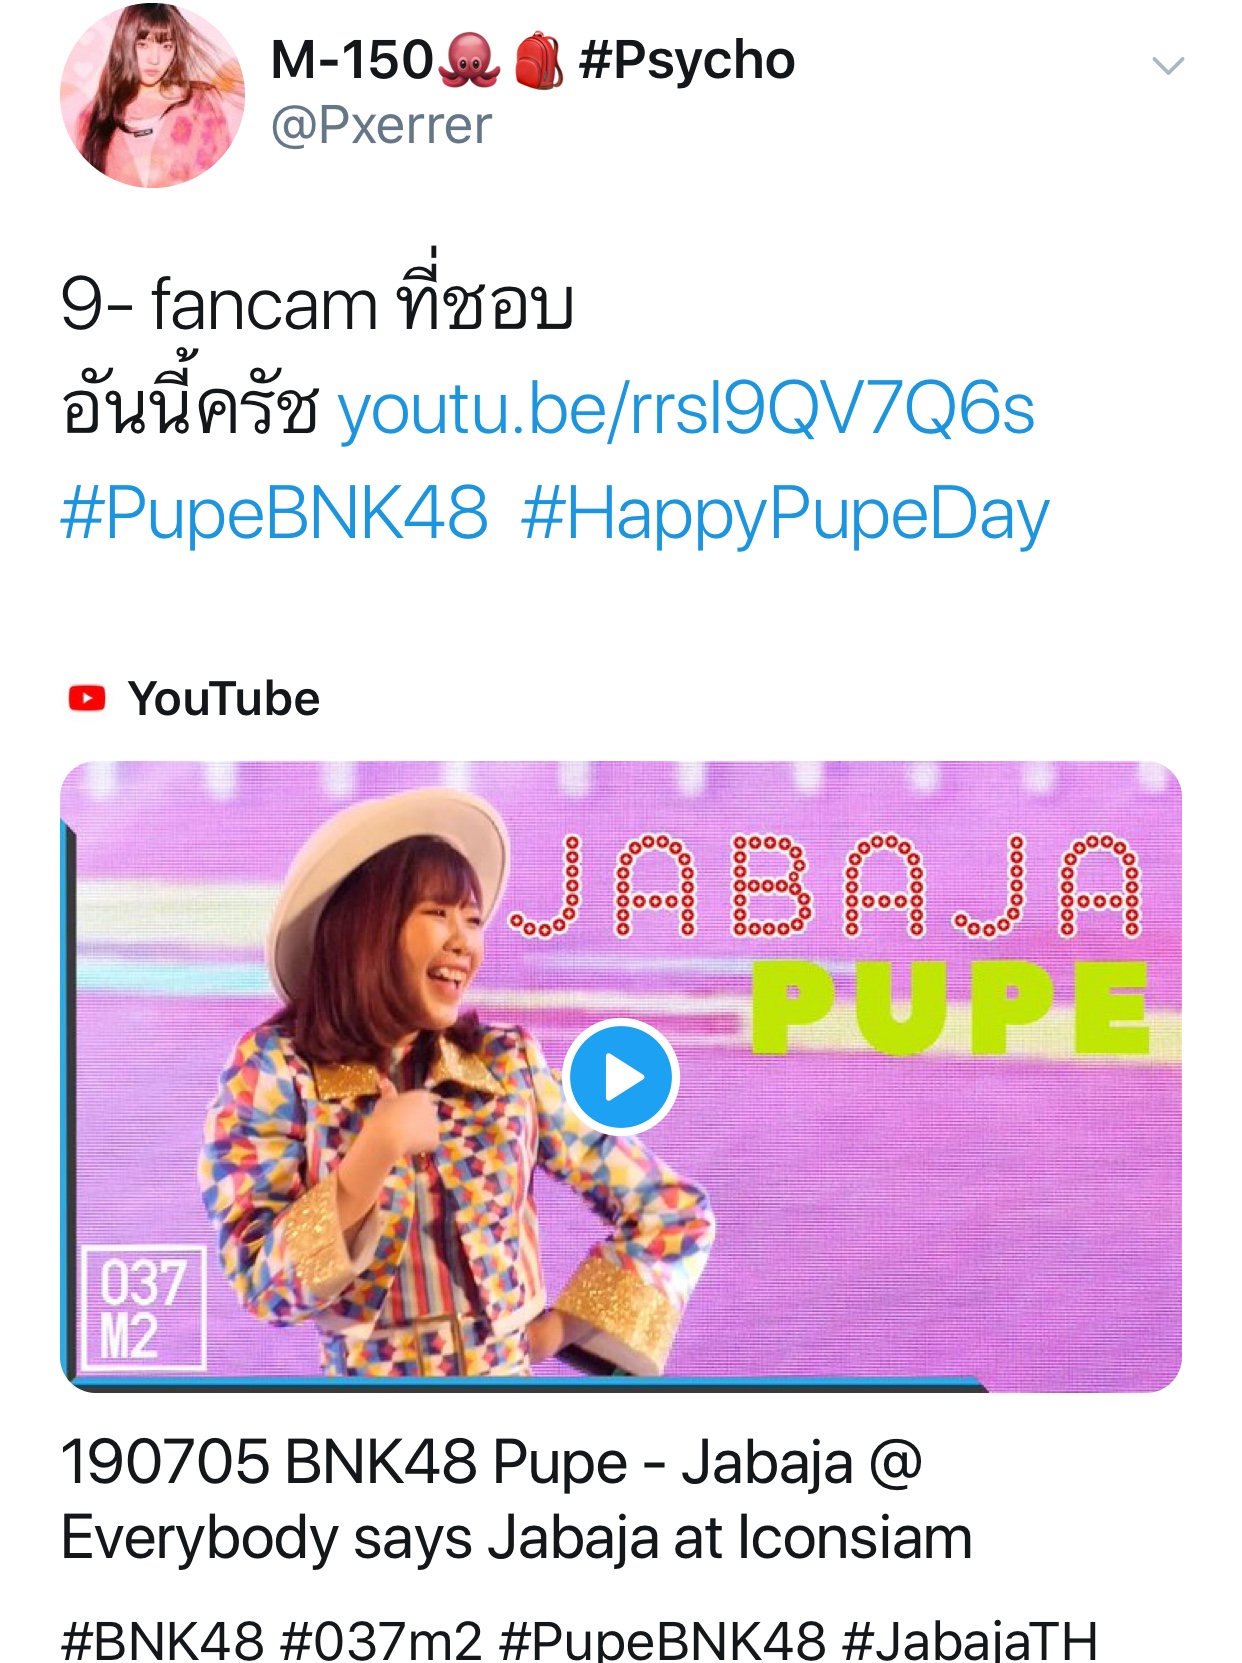
Task: Play the Jabaja Pupe video
Action: click(621, 1077)
